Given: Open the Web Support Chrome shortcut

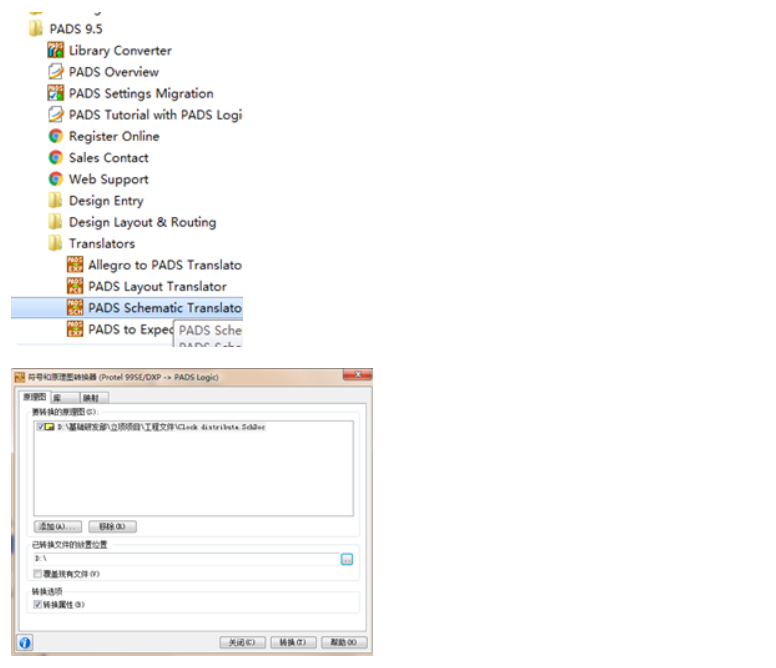Looking at the screenshot, I should [x=55, y=179].
